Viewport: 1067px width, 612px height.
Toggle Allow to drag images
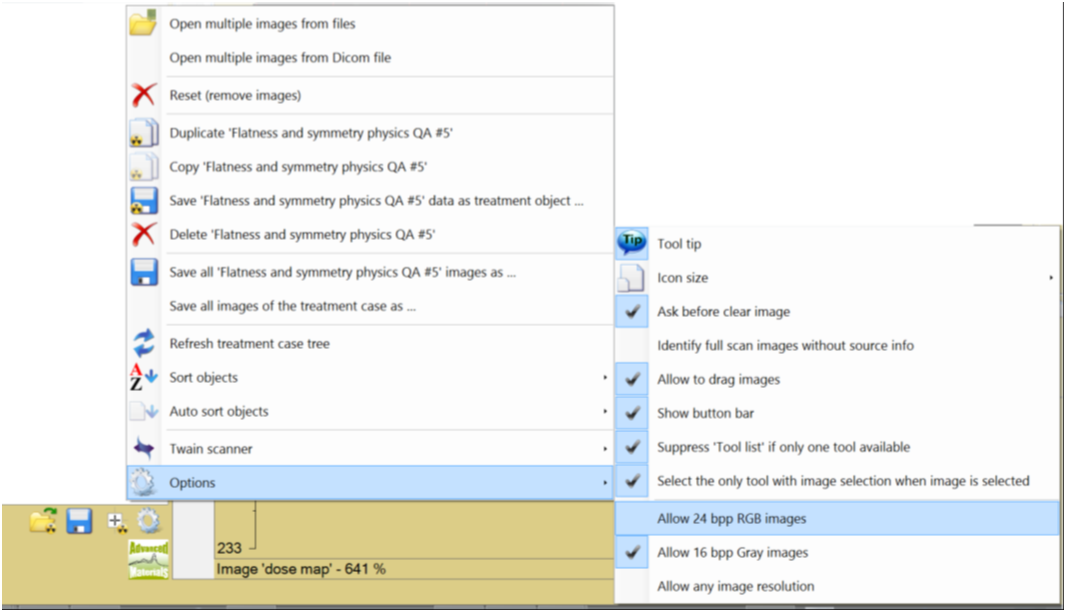pos(837,379)
